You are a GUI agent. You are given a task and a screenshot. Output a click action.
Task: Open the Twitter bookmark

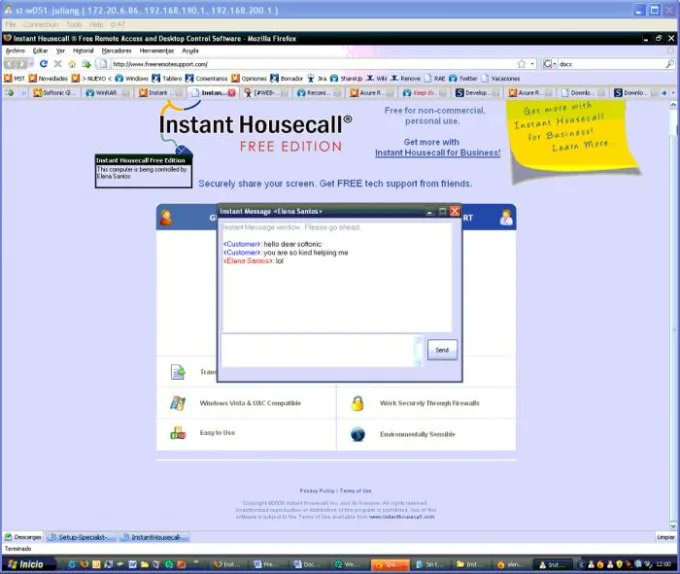463,78
